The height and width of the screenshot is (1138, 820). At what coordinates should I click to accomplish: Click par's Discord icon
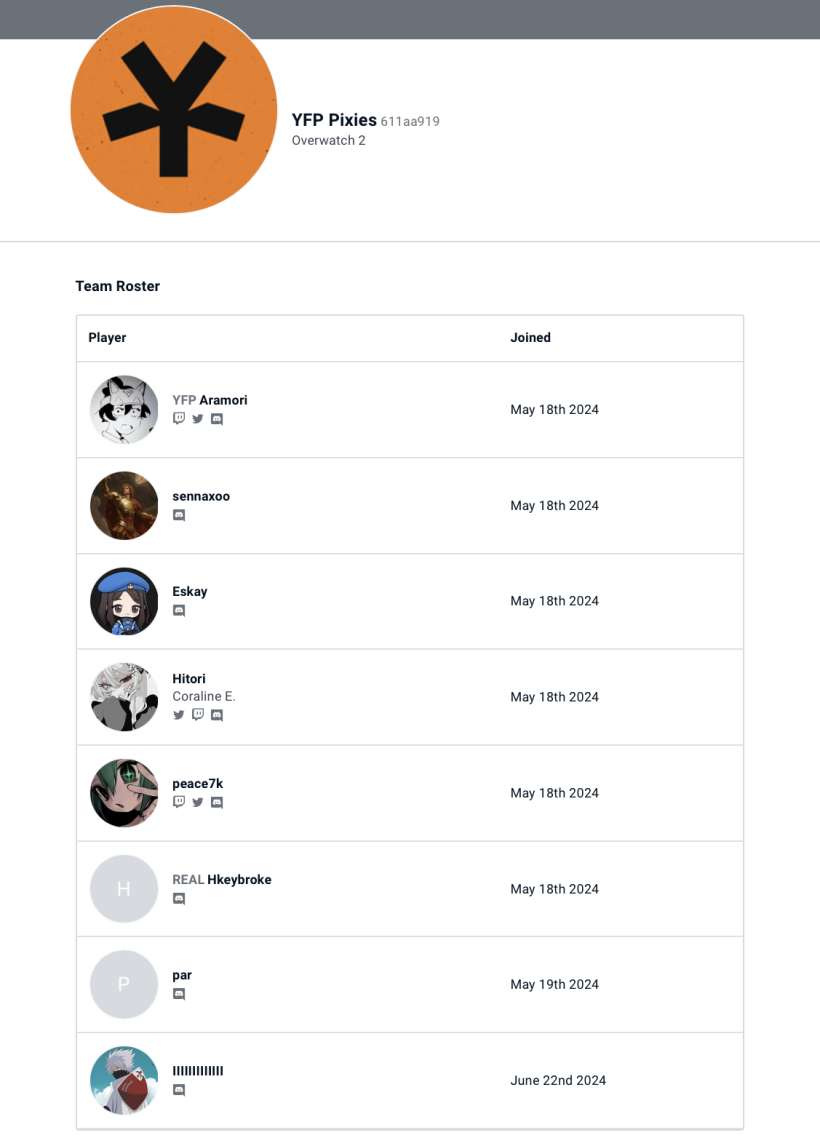pyautogui.click(x=179, y=994)
